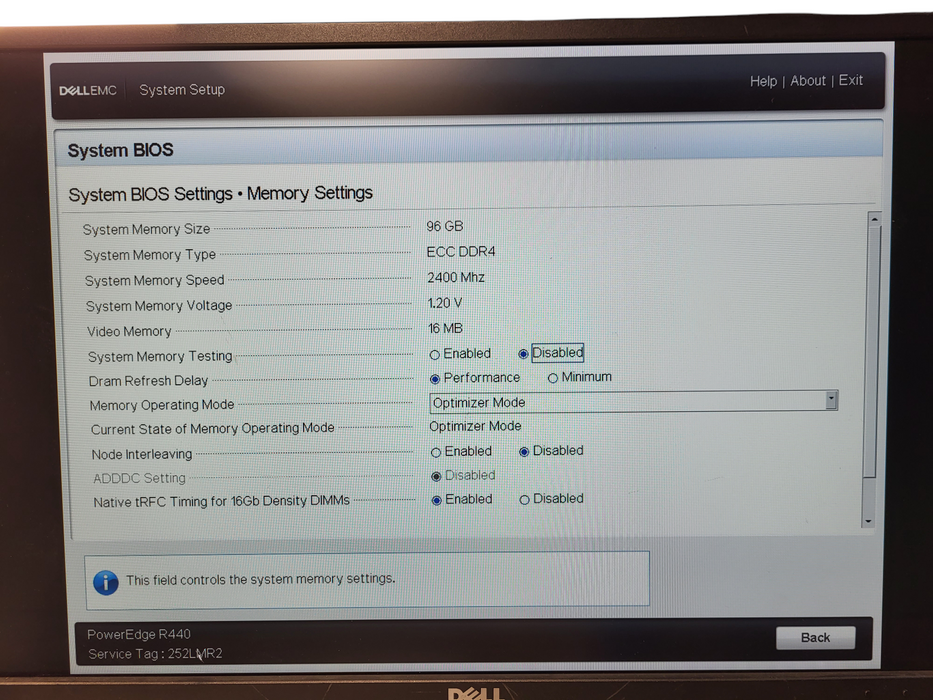Set Dram Refresh Delay to Minimum
The width and height of the screenshot is (933, 700).
coord(553,378)
